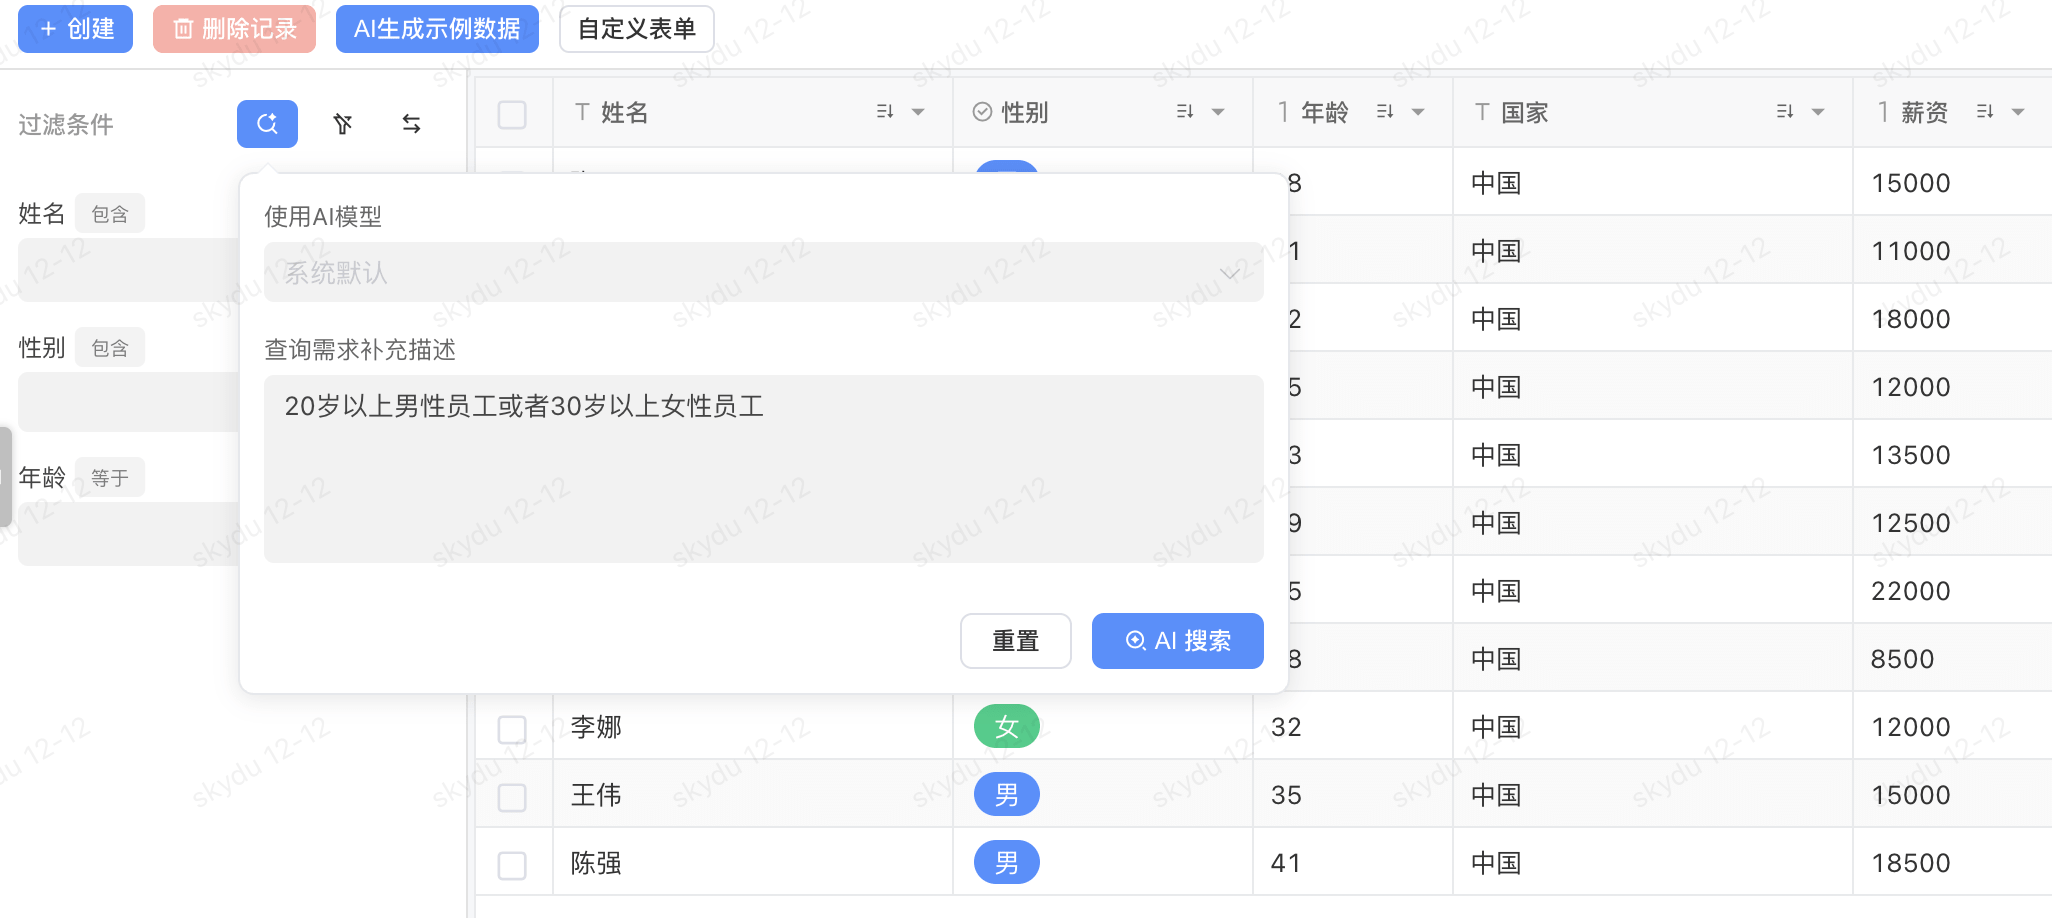Click the clear filter funnel icon
The image size is (2052, 918).
point(343,124)
